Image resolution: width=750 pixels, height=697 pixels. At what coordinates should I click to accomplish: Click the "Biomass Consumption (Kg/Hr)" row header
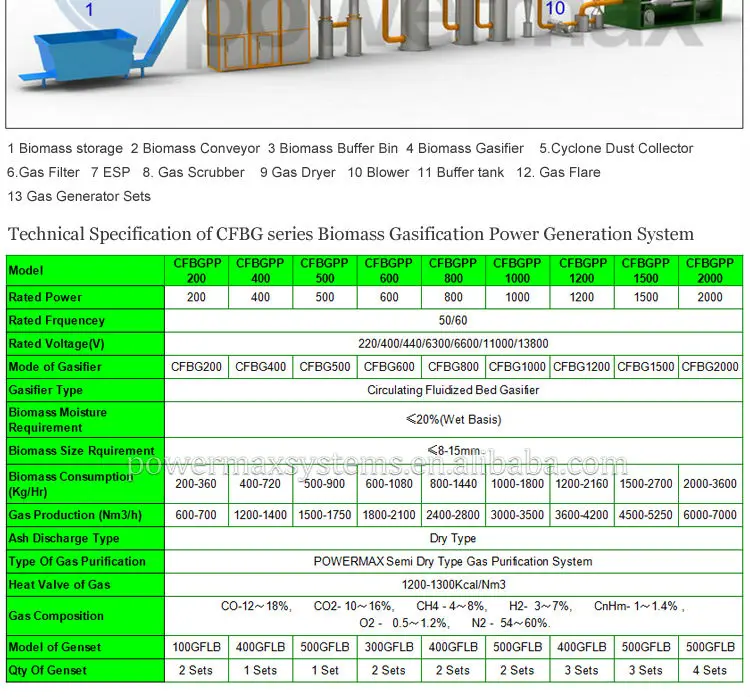85,484
